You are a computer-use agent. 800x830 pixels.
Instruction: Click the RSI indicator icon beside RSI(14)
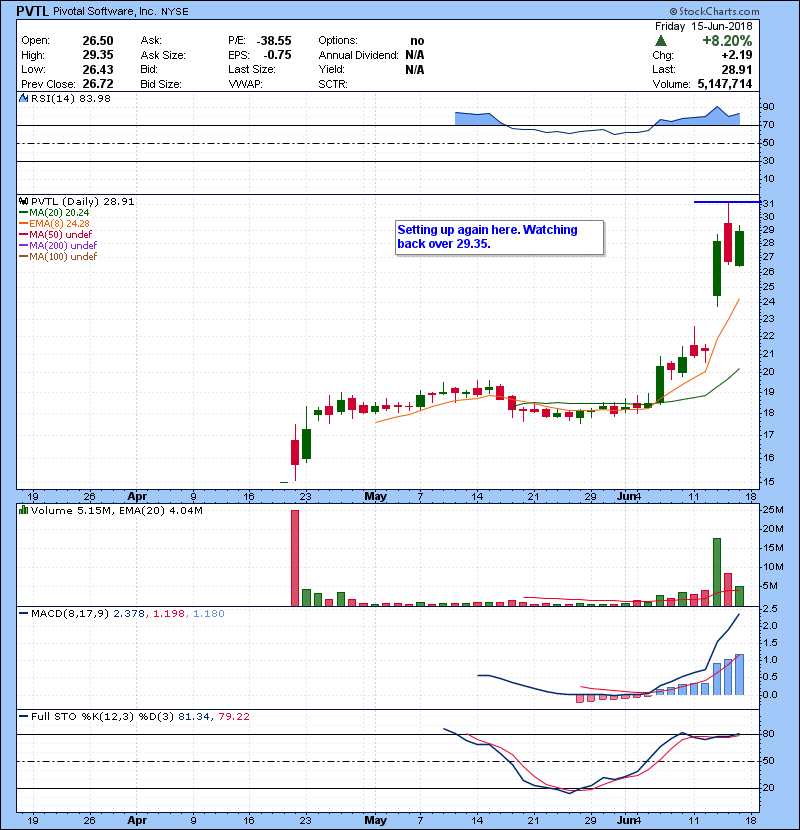coord(23,98)
